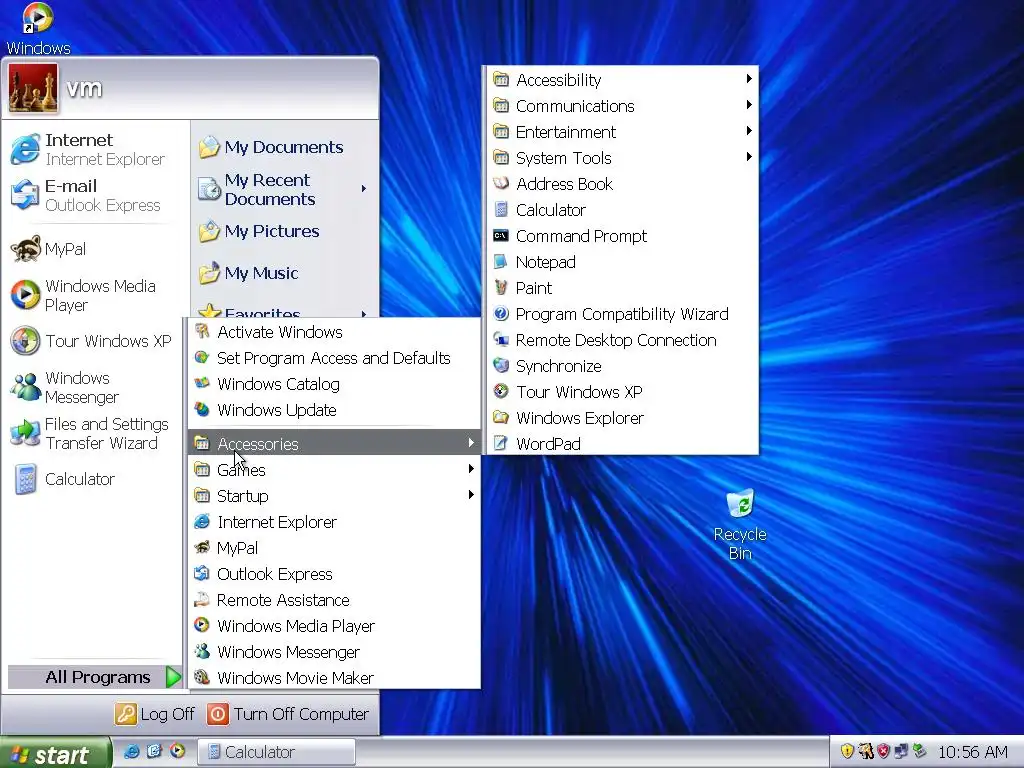1024x768 pixels.
Task: Click the system tray clock 10:56 AM
Action: pos(973,752)
